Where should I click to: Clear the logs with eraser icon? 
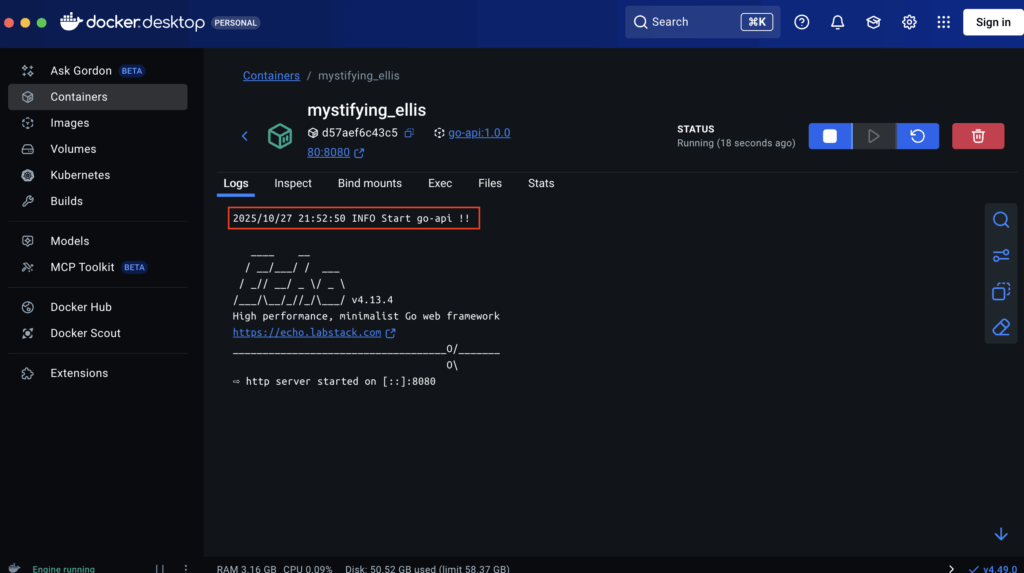click(x=1000, y=328)
